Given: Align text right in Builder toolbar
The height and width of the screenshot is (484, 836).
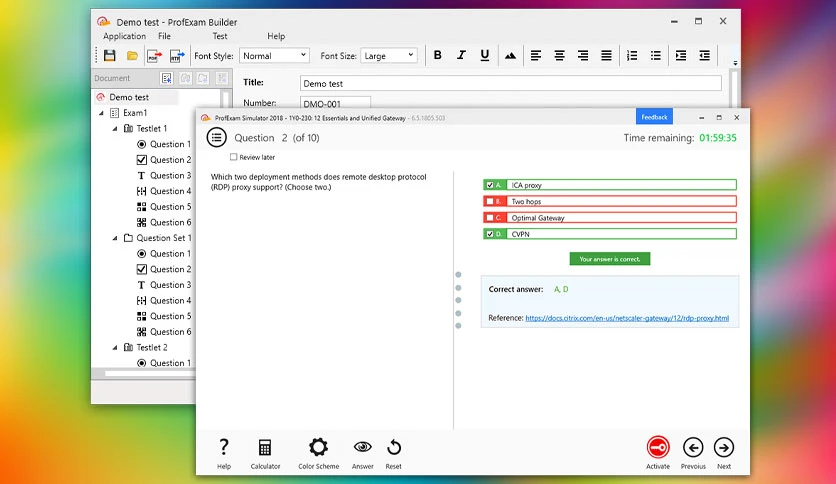Looking at the screenshot, I should pos(583,55).
